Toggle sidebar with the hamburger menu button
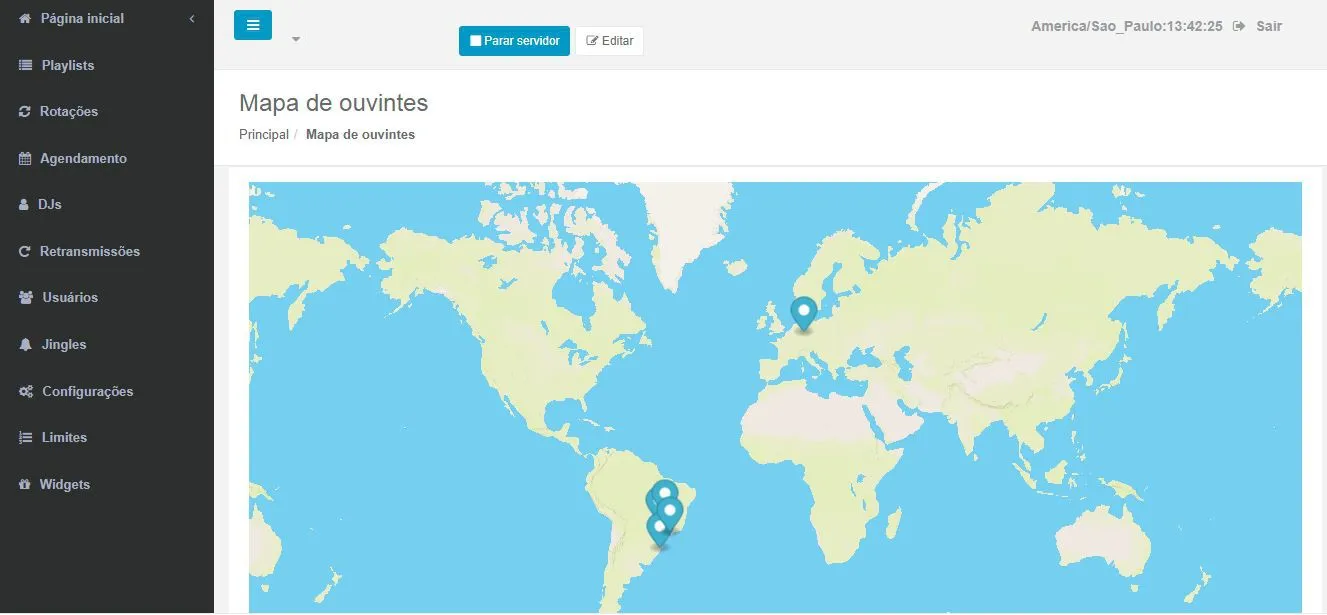The width and height of the screenshot is (1327, 615). click(x=253, y=25)
